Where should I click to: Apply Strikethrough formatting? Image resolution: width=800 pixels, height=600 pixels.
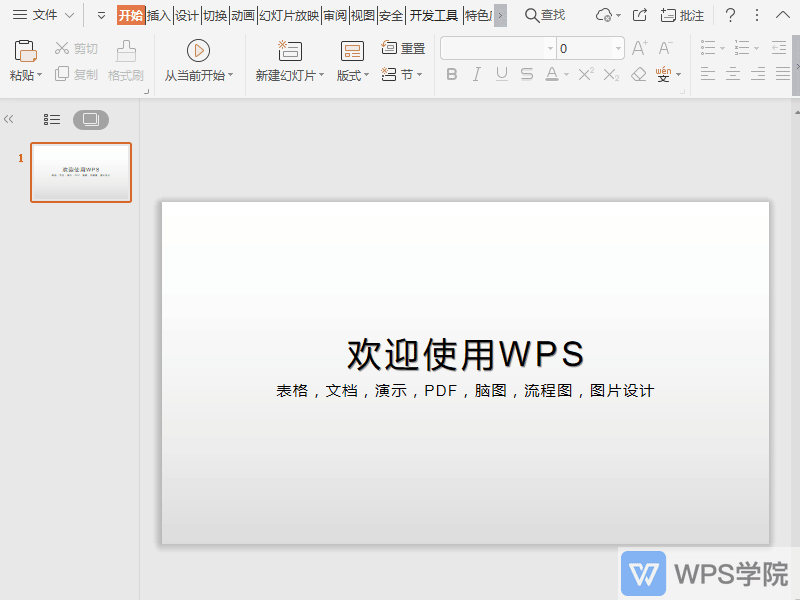[526, 73]
